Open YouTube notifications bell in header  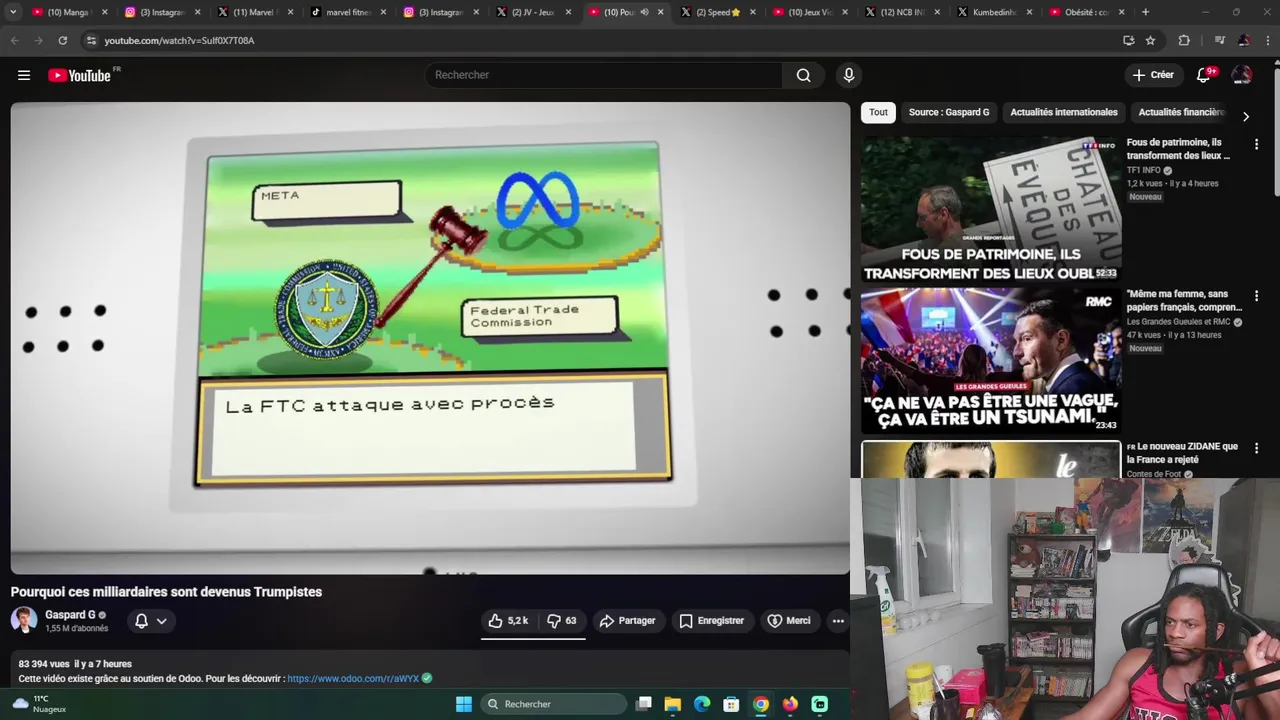click(1204, 75)
